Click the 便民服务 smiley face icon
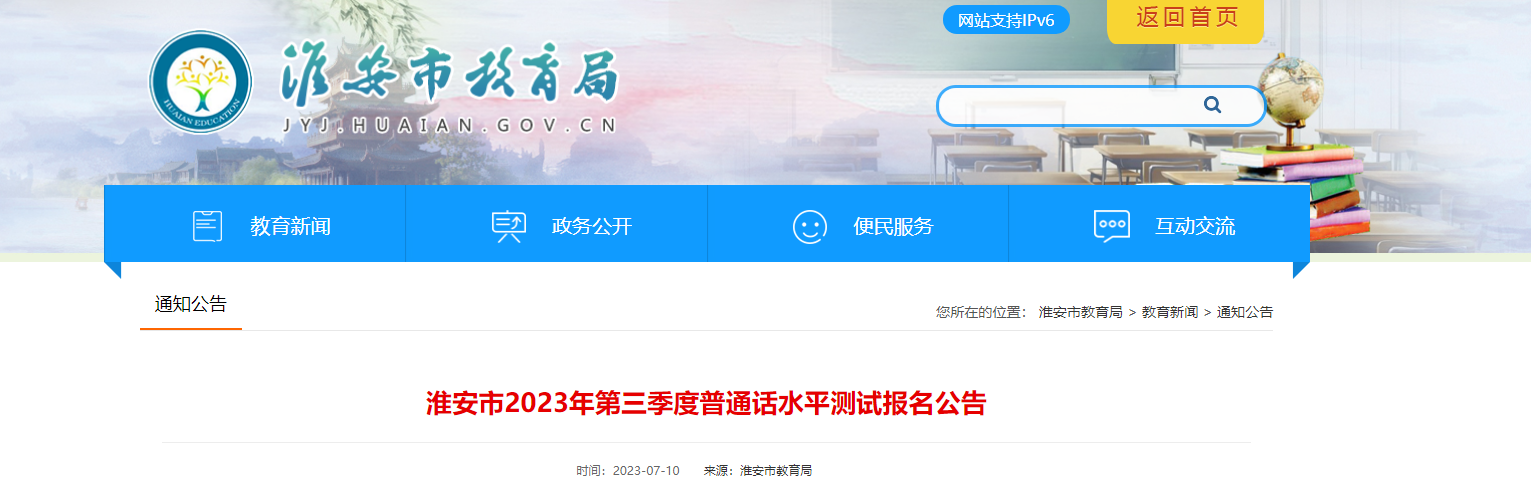The height and width of the screenshot is (503, 1531). (x=810, y=226)
